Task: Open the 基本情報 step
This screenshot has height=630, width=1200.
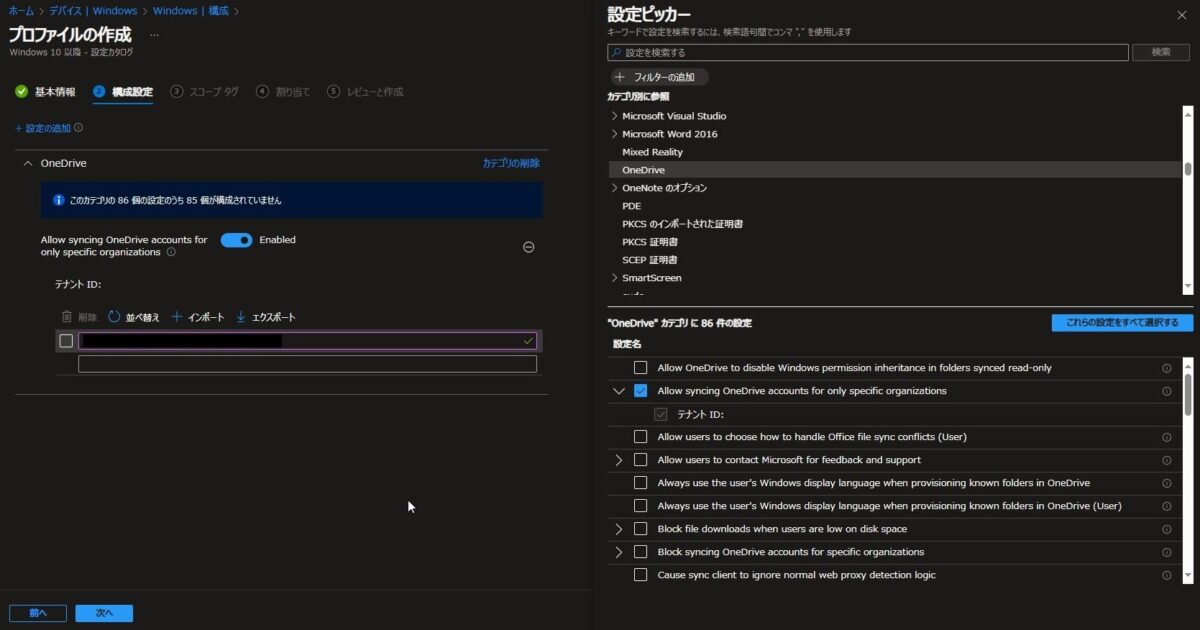Action: pos(57,89)
